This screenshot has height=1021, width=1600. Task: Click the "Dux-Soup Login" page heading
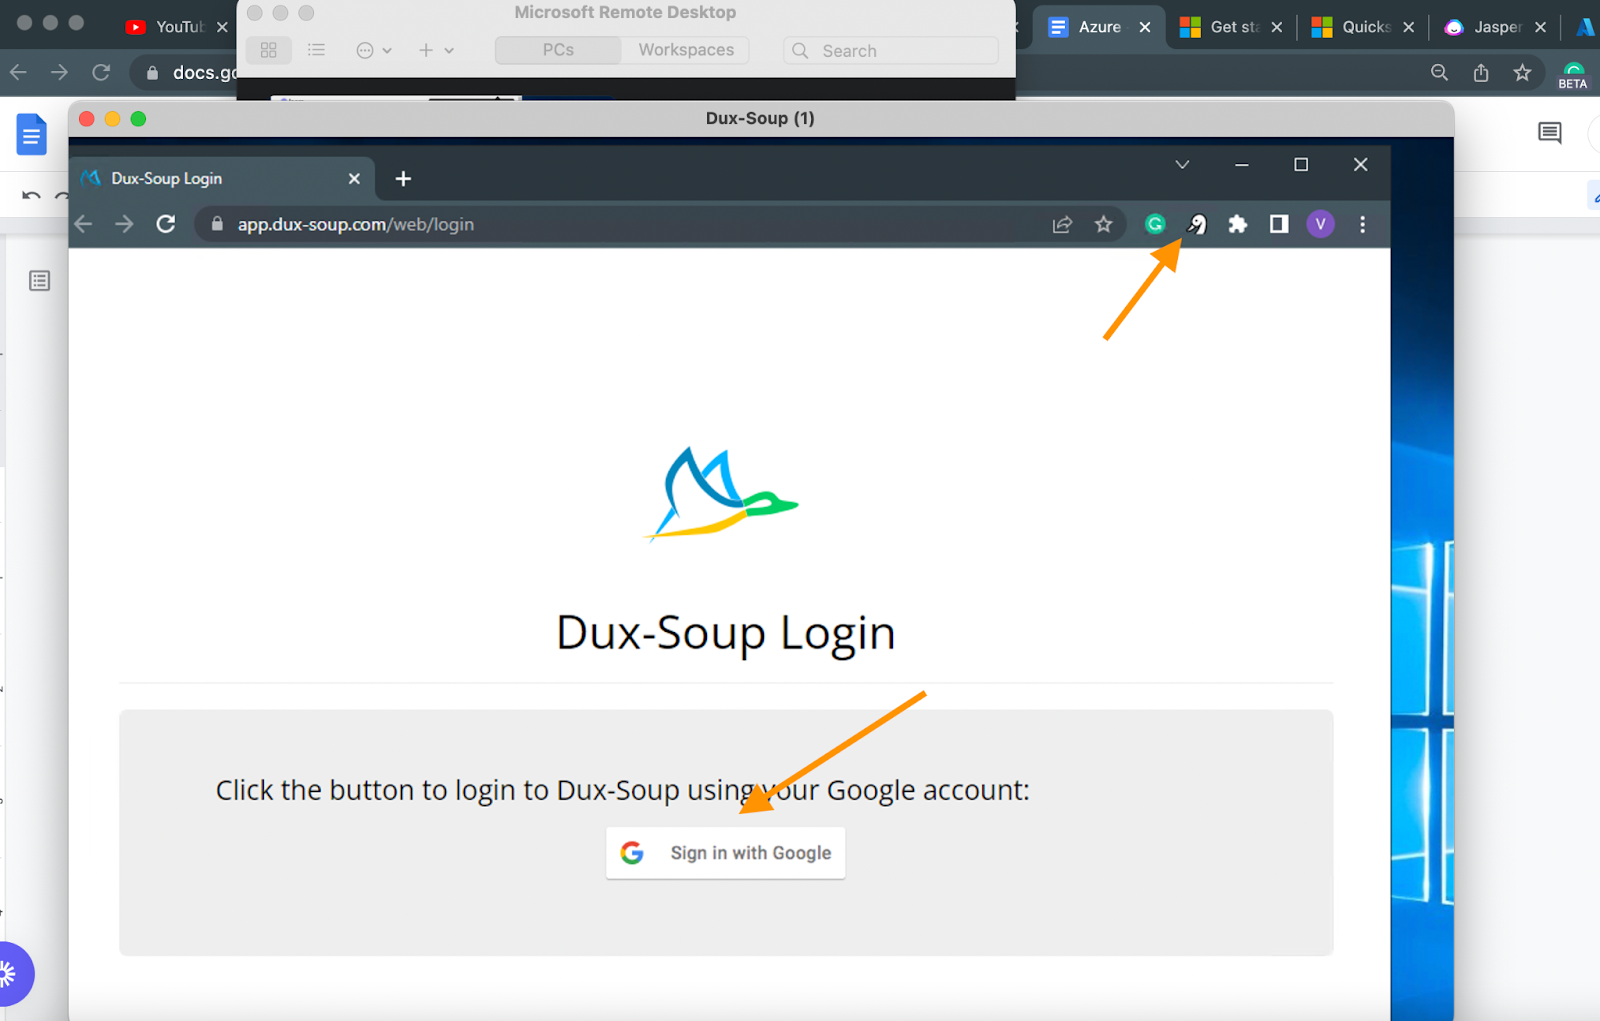(x=726, y=633)
